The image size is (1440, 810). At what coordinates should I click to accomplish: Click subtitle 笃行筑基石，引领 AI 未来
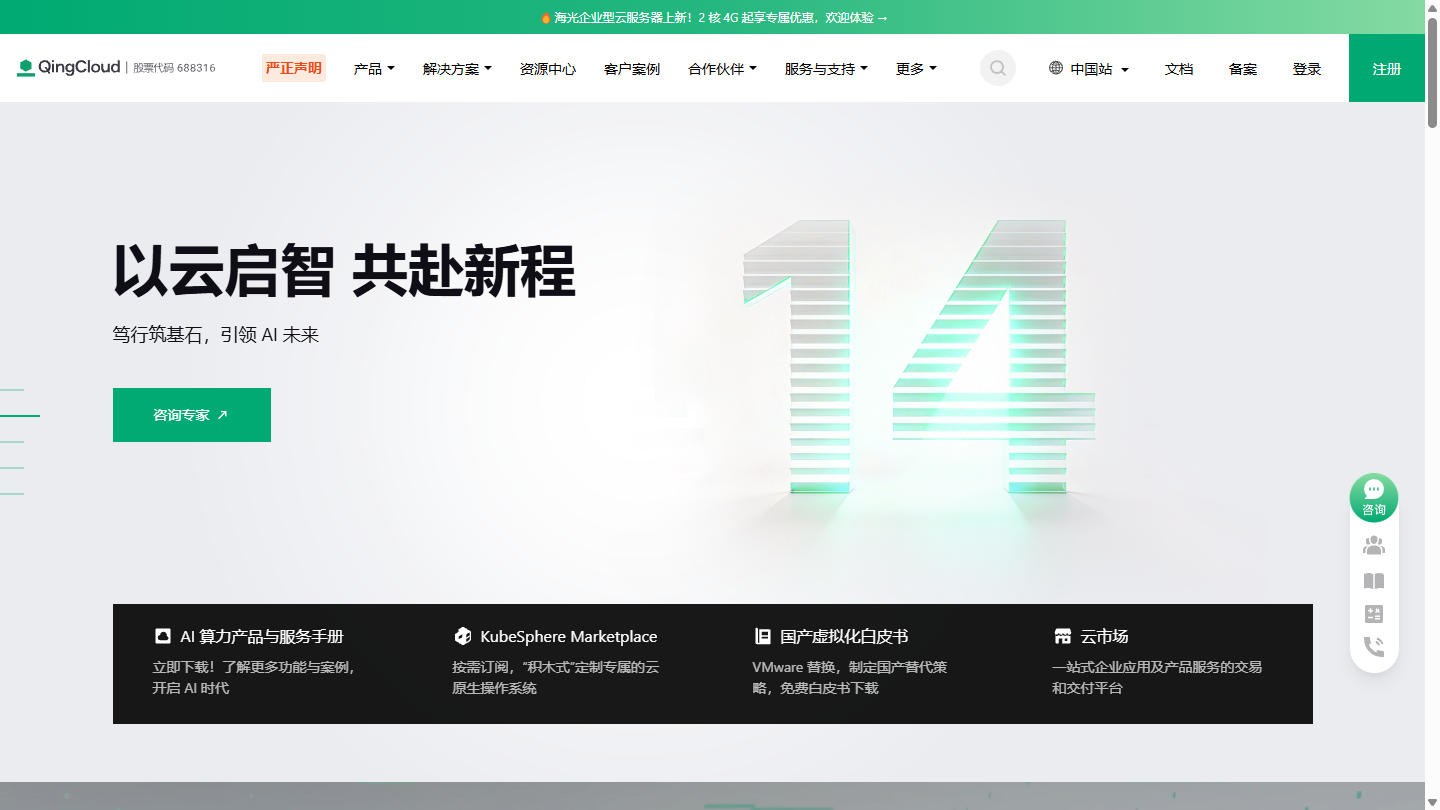pos(216,335)
